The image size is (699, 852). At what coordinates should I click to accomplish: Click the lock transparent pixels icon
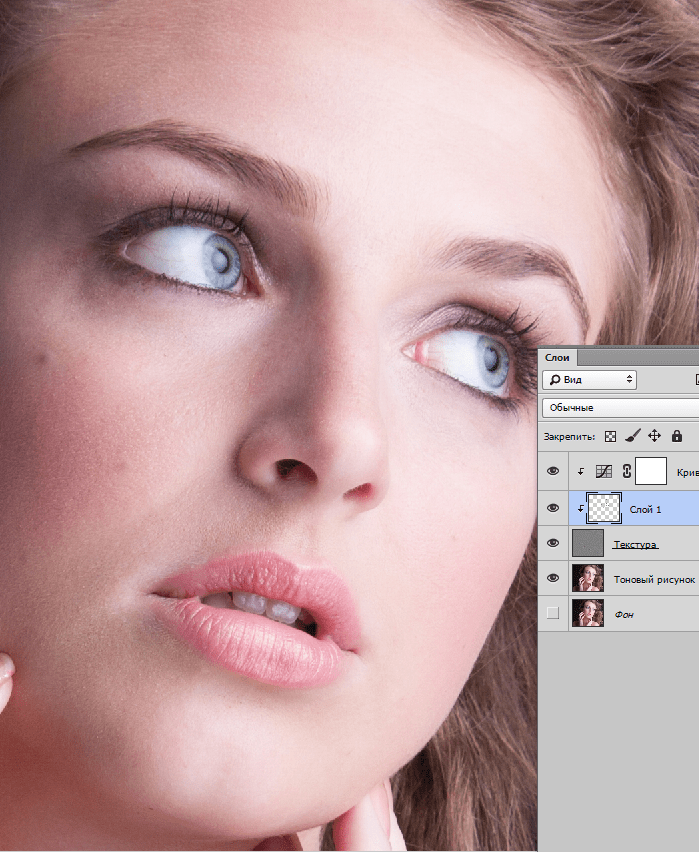pos(611,436)
